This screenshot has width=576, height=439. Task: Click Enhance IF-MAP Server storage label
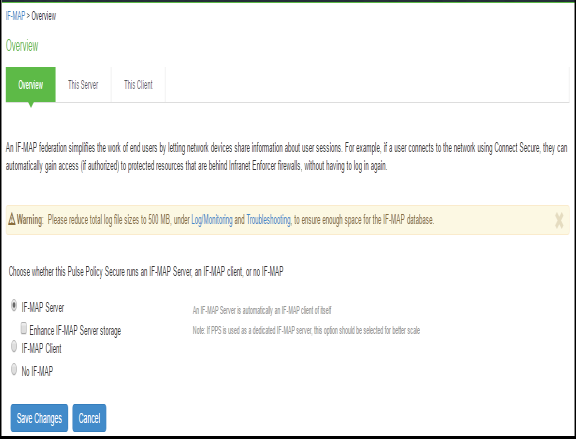click(x=75, y=330)
